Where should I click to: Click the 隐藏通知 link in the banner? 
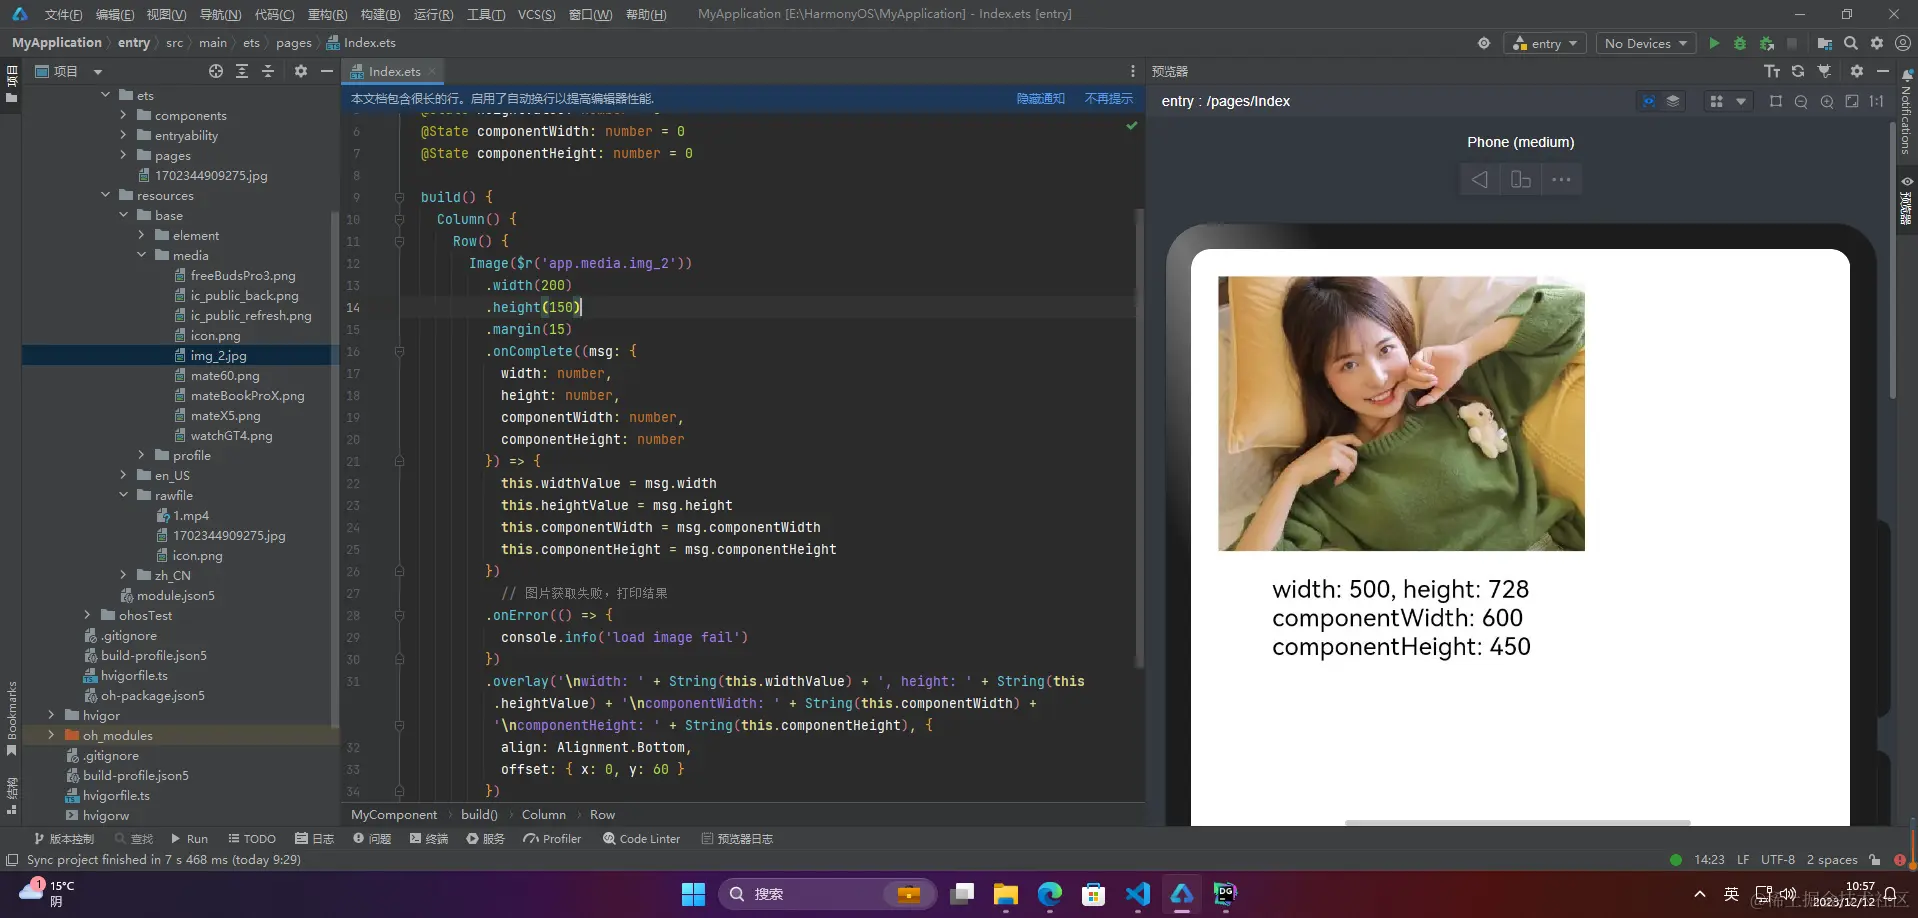pos(1041,98)
